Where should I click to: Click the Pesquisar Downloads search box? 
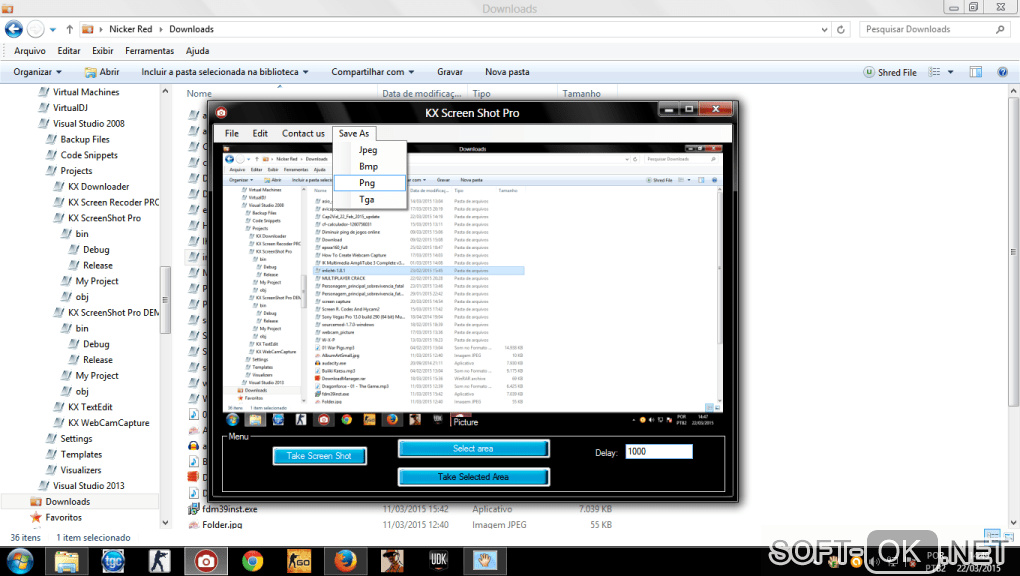(934, 29)
